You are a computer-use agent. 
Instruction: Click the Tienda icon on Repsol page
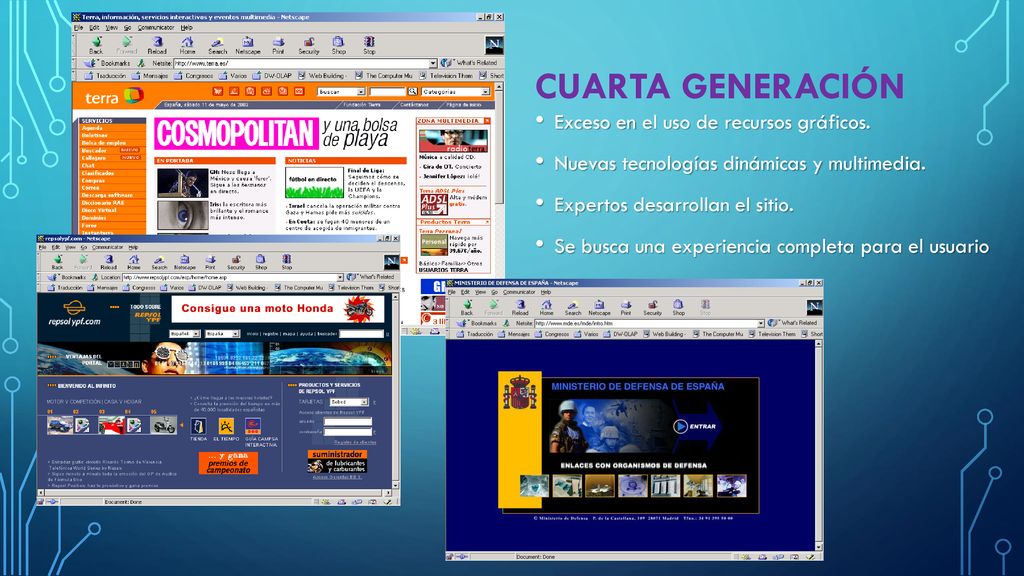[x=199, y=426]
